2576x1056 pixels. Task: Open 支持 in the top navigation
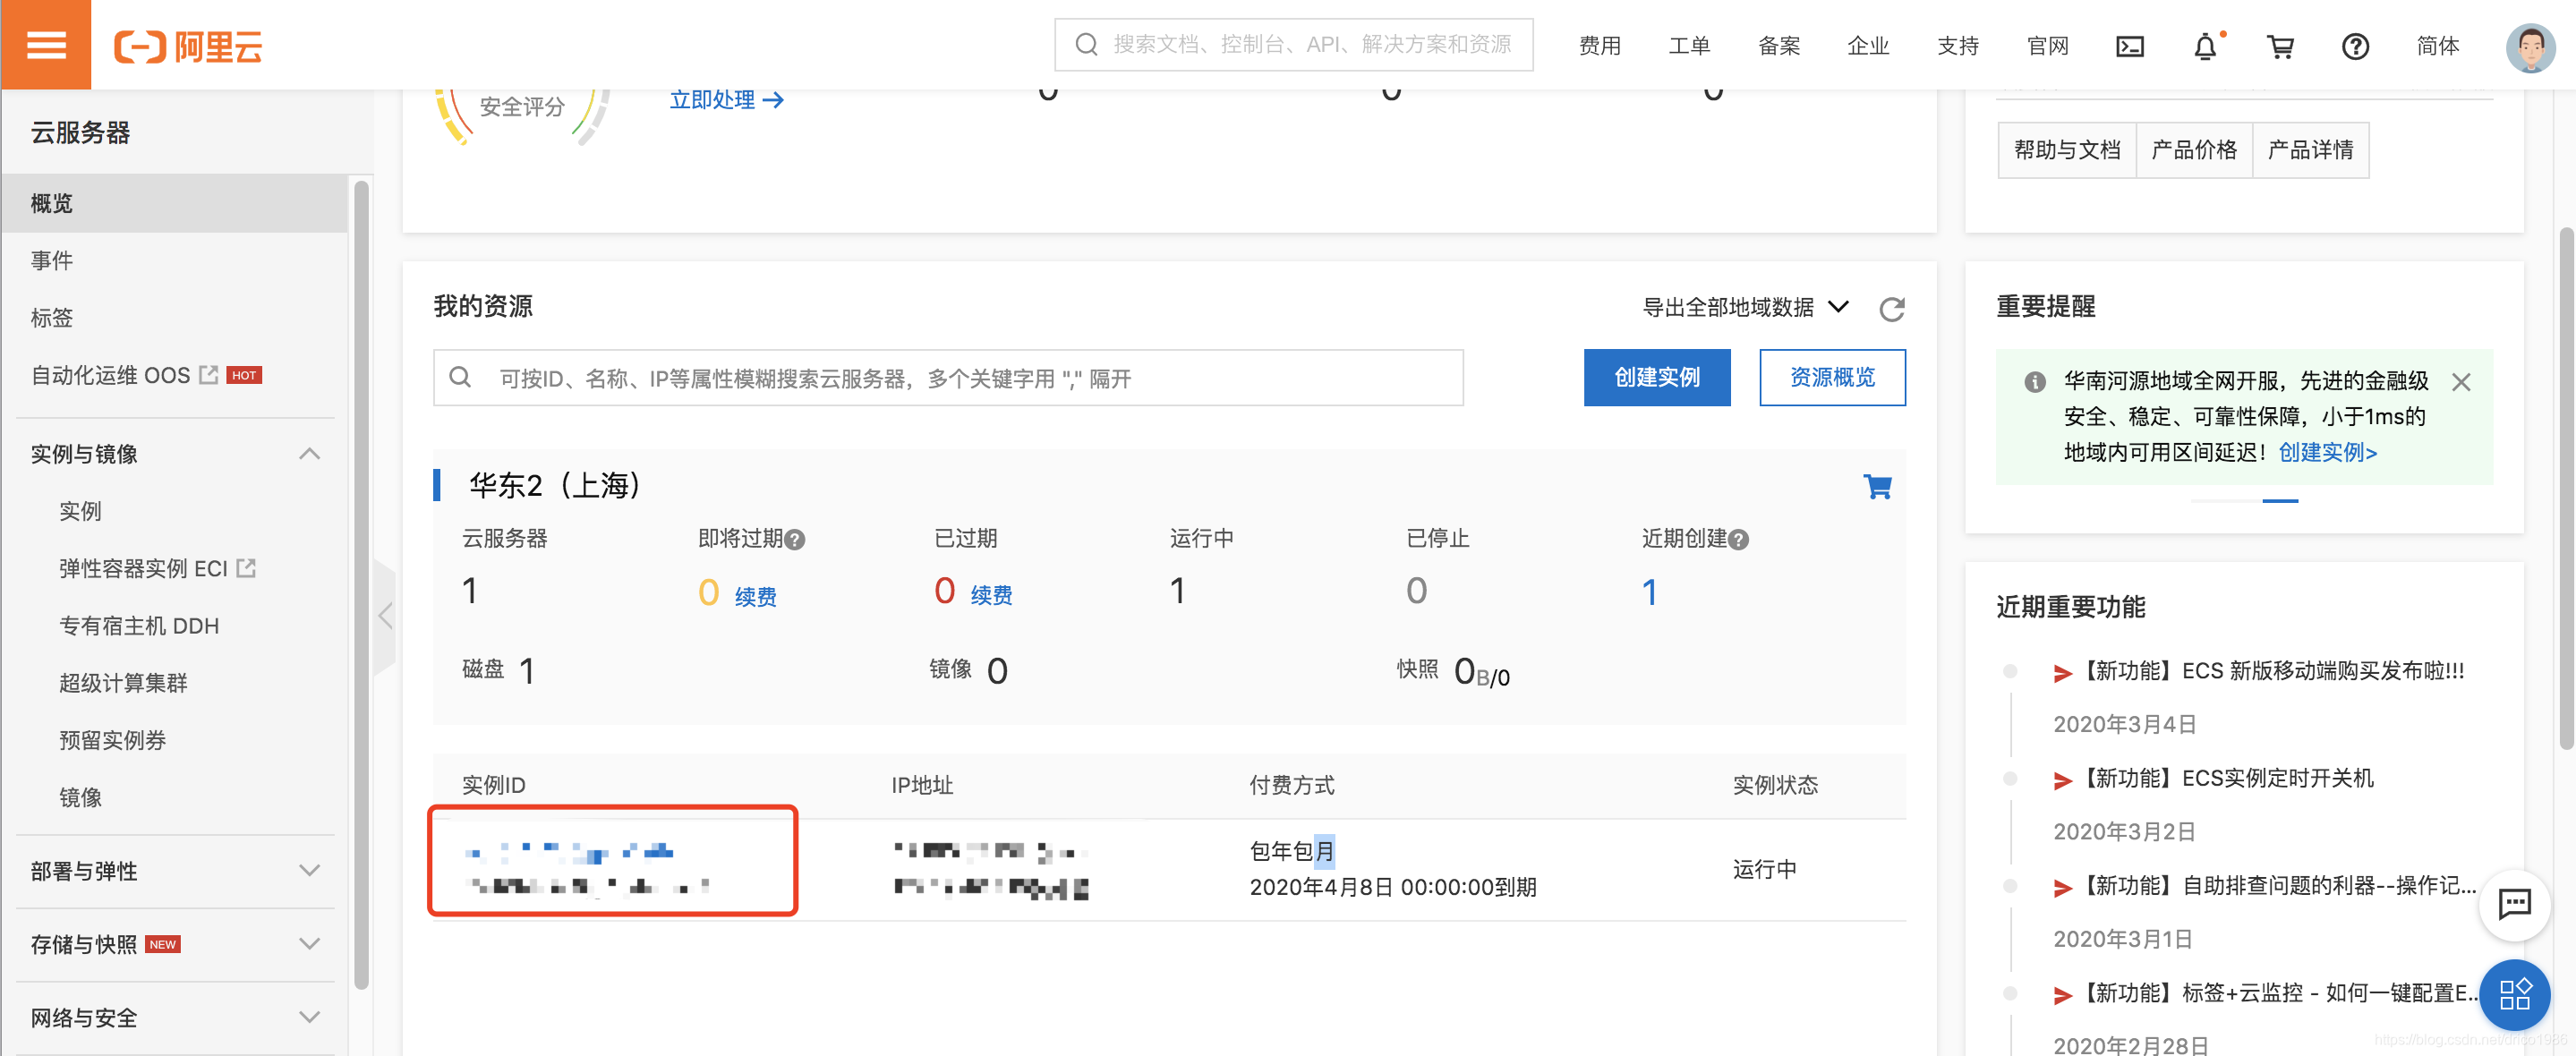[1958, 46]
